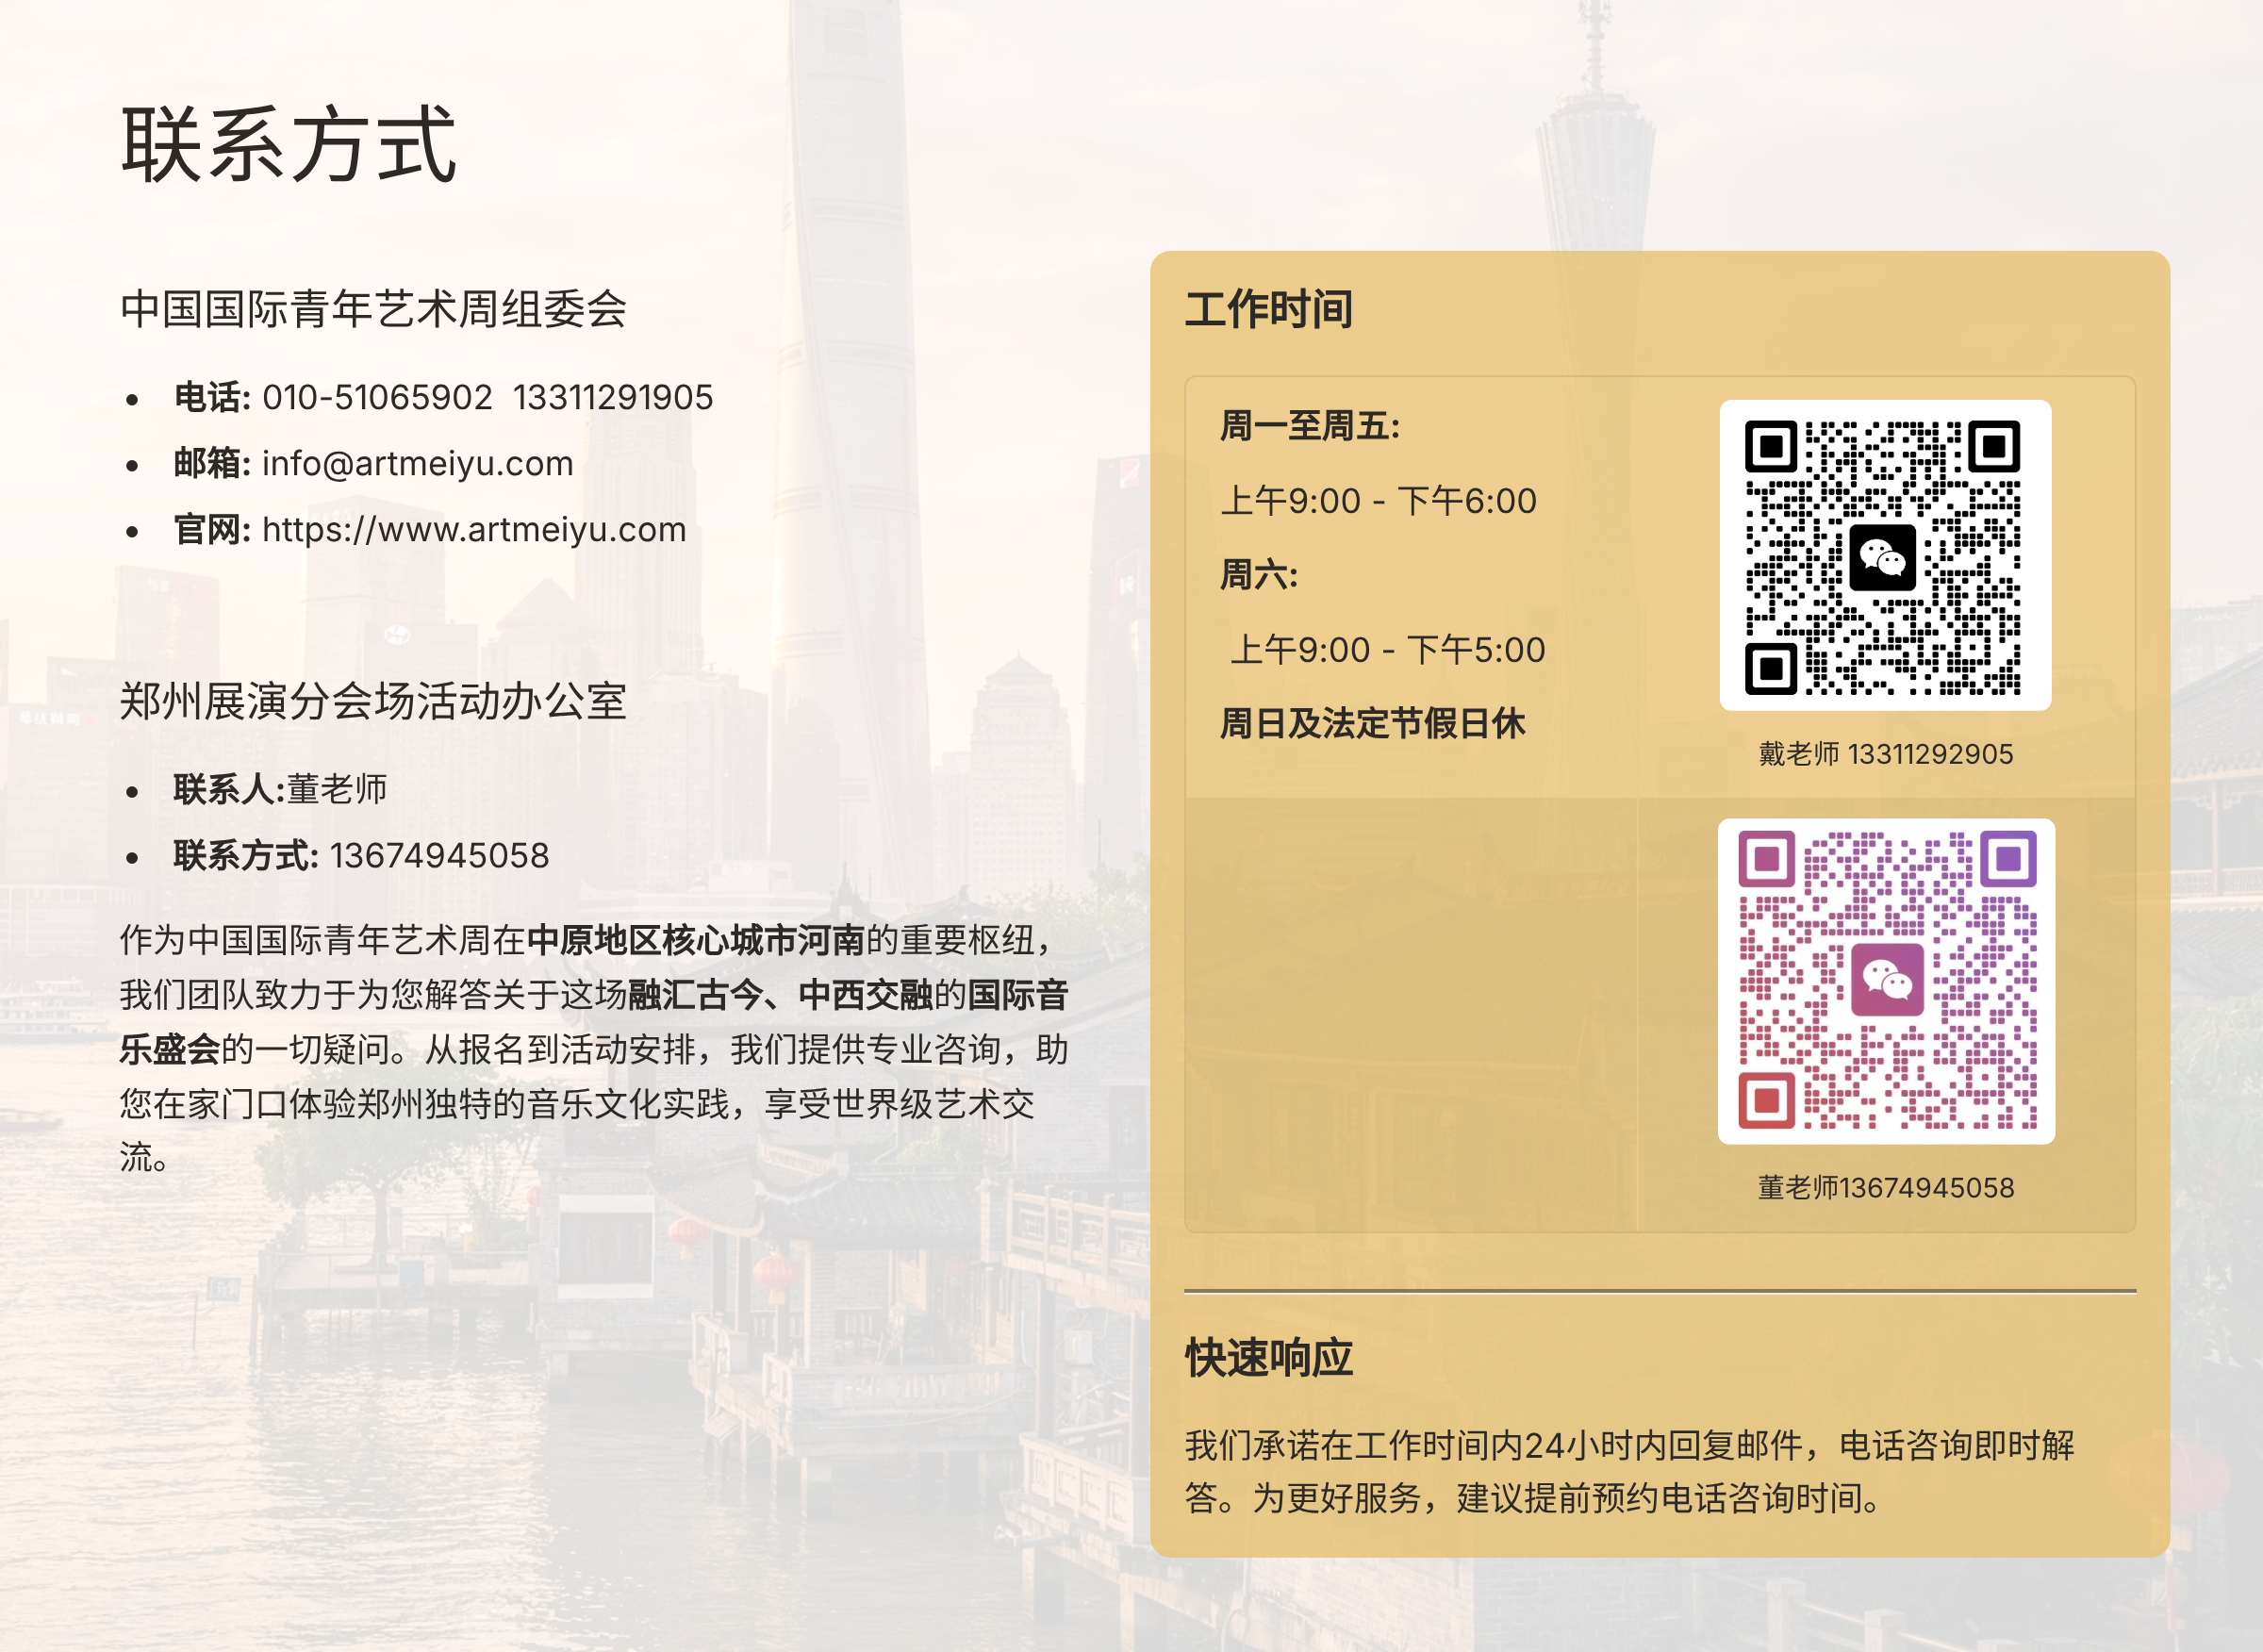Click 中国国际青年艺术周组委会 heading

373,308
